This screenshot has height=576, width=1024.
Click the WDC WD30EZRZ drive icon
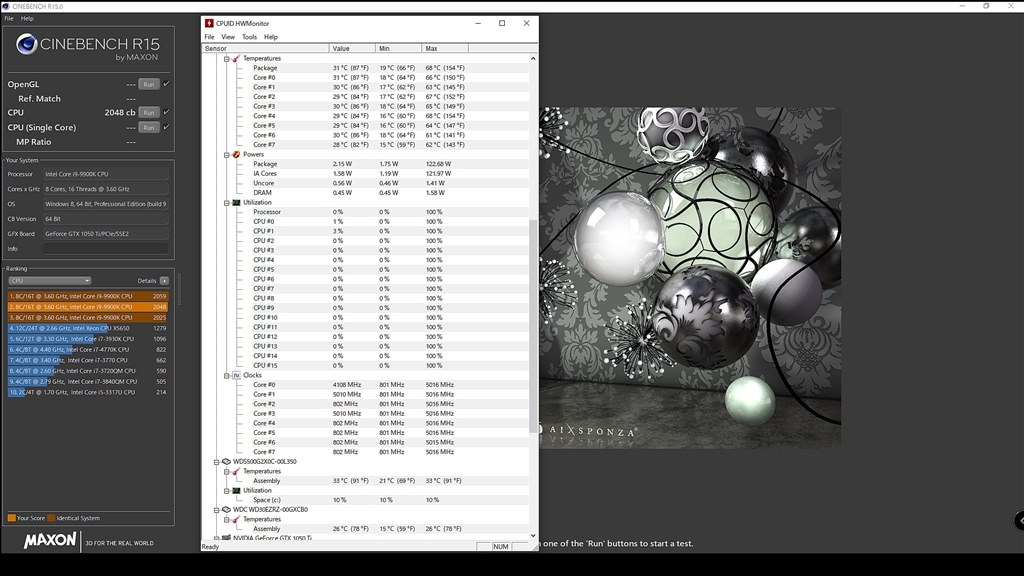(226, 509)
